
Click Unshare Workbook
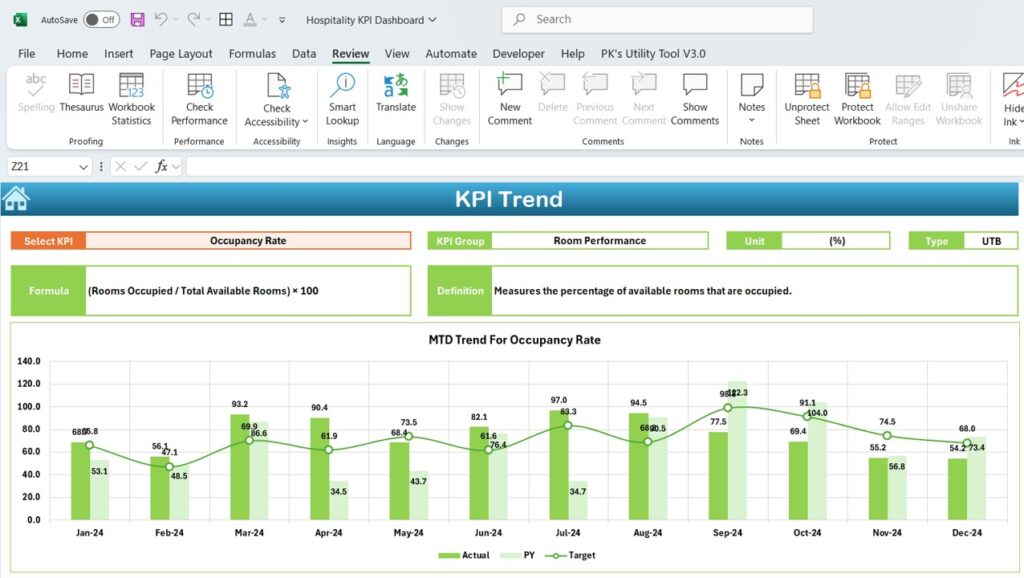(959, 99)
